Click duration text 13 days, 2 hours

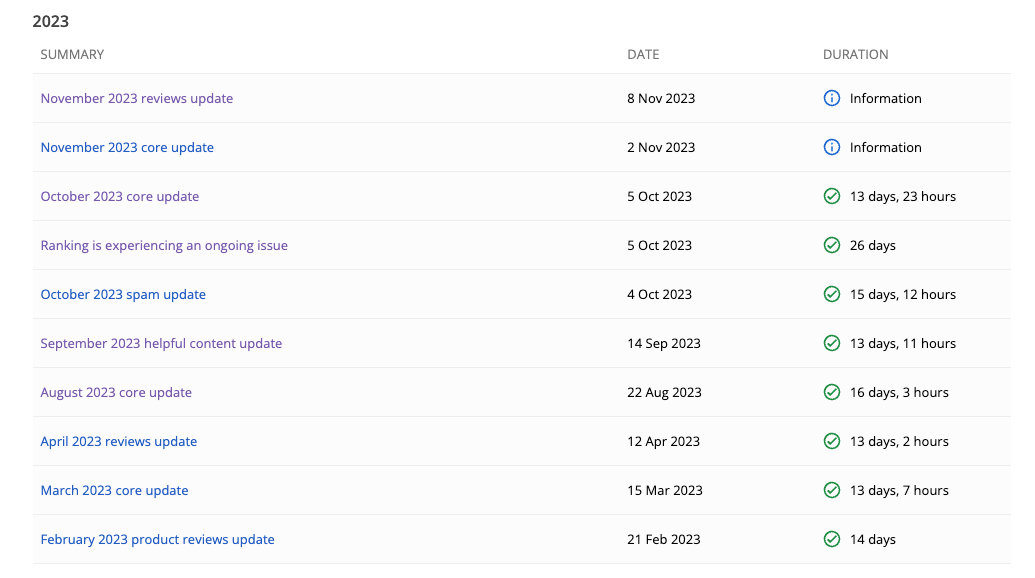899,441
